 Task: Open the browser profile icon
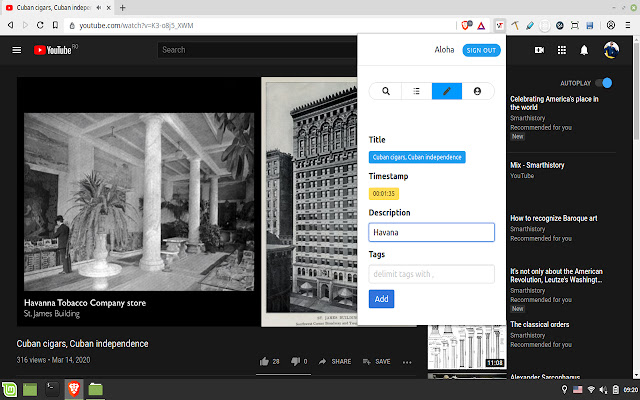pos(611,25)
